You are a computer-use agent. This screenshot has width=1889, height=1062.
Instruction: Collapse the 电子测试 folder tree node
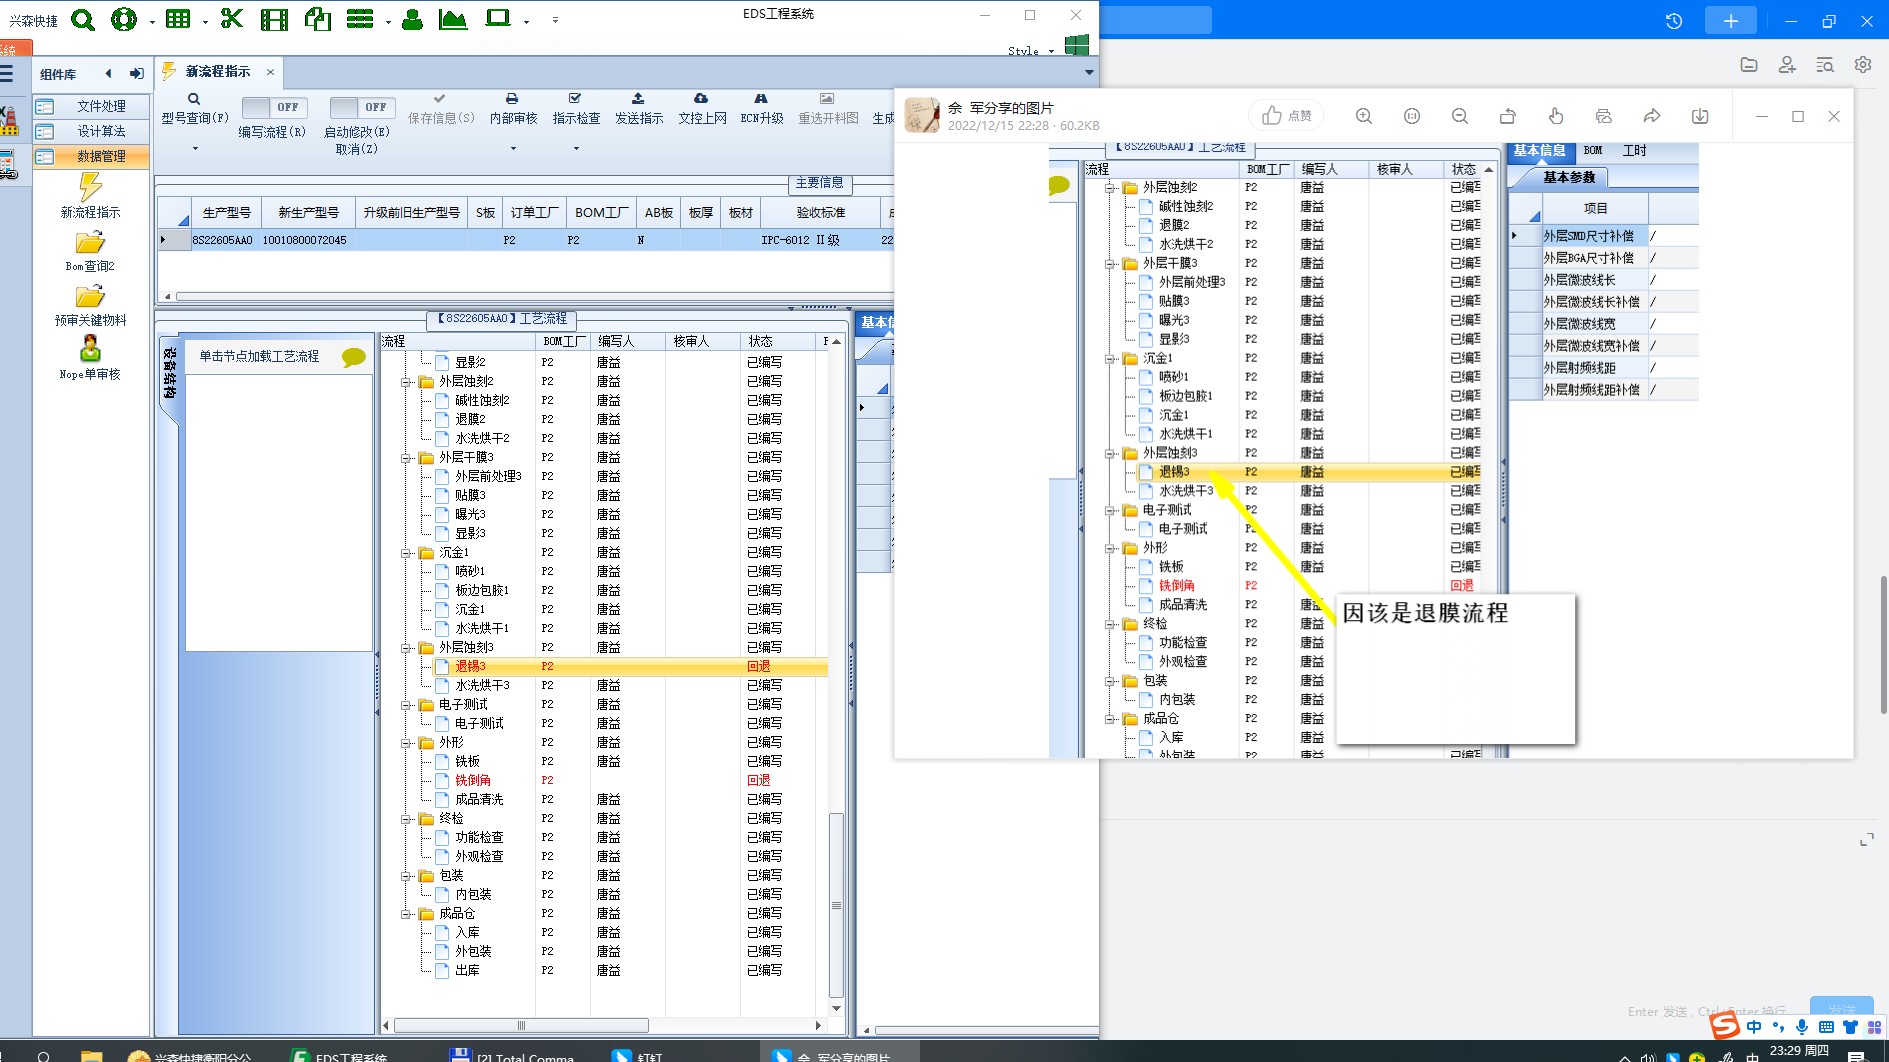point(407,705)
